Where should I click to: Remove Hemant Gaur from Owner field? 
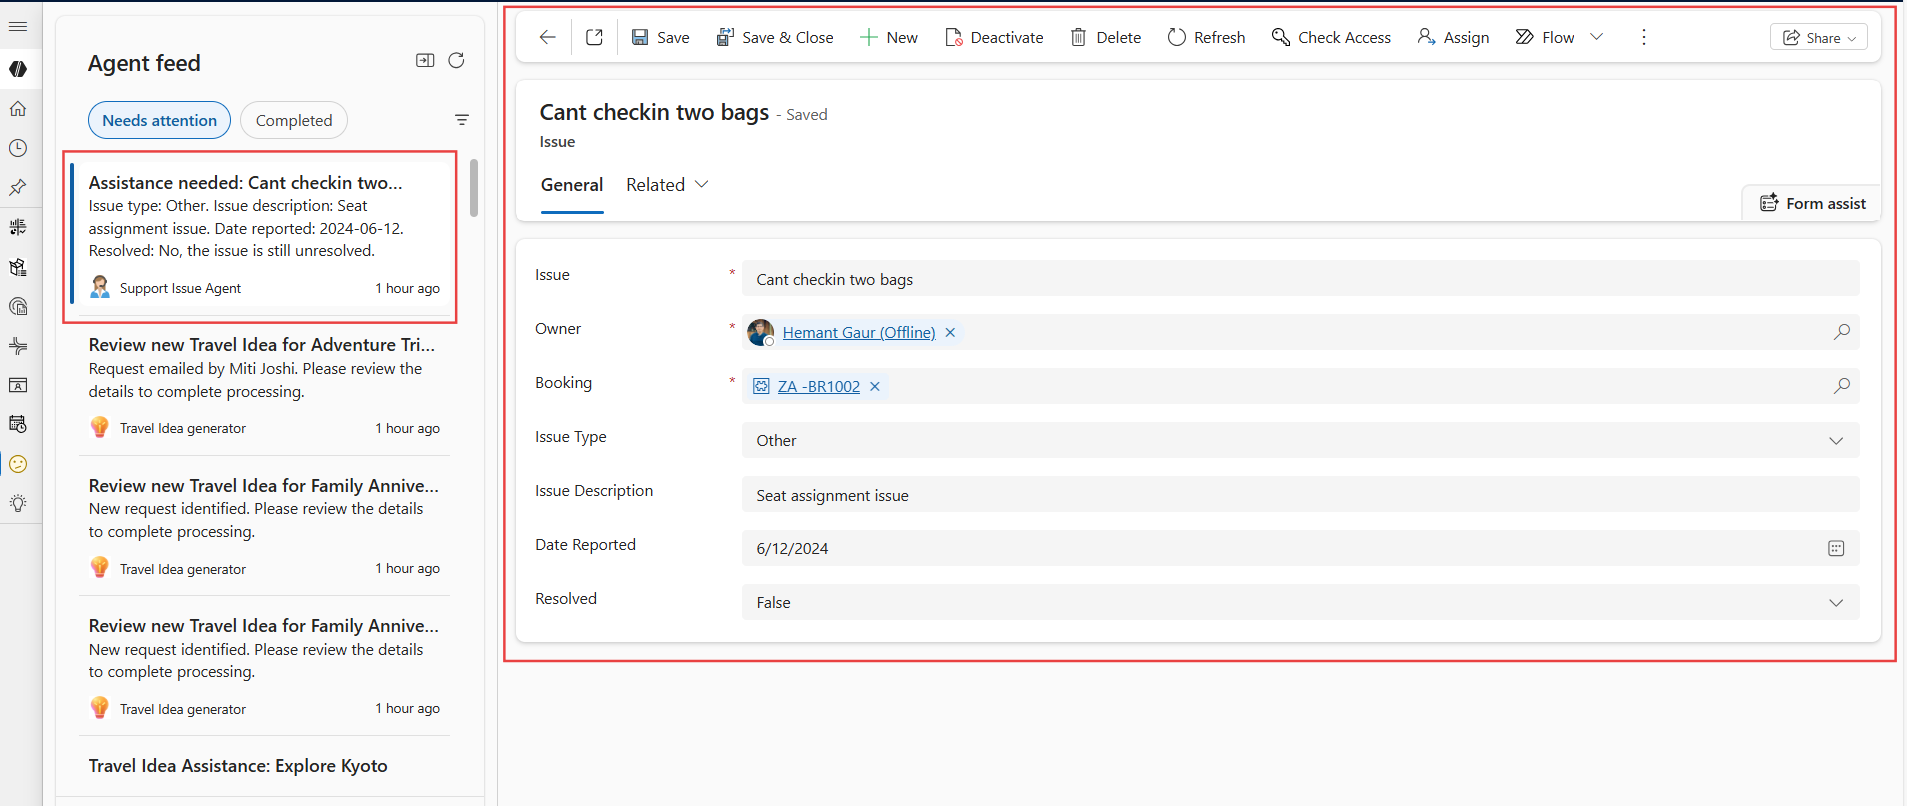click(x=950, y=332)
